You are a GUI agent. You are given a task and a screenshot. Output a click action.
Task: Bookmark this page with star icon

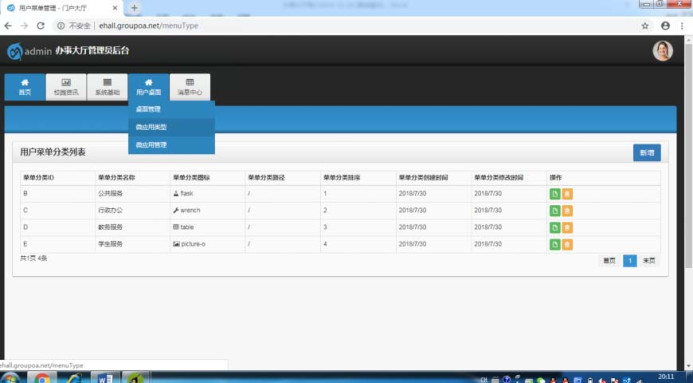[x=645, y=26]
